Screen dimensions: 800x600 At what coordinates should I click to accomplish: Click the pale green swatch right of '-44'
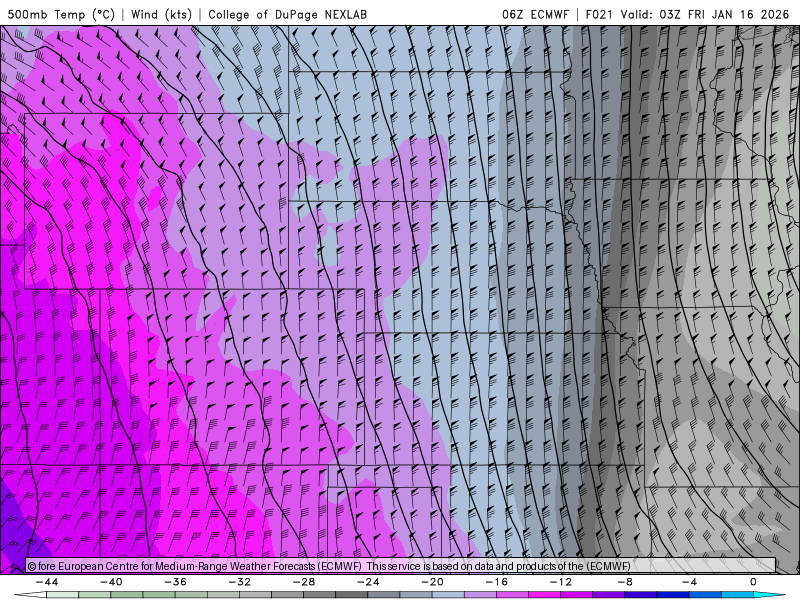click(62, 595)
